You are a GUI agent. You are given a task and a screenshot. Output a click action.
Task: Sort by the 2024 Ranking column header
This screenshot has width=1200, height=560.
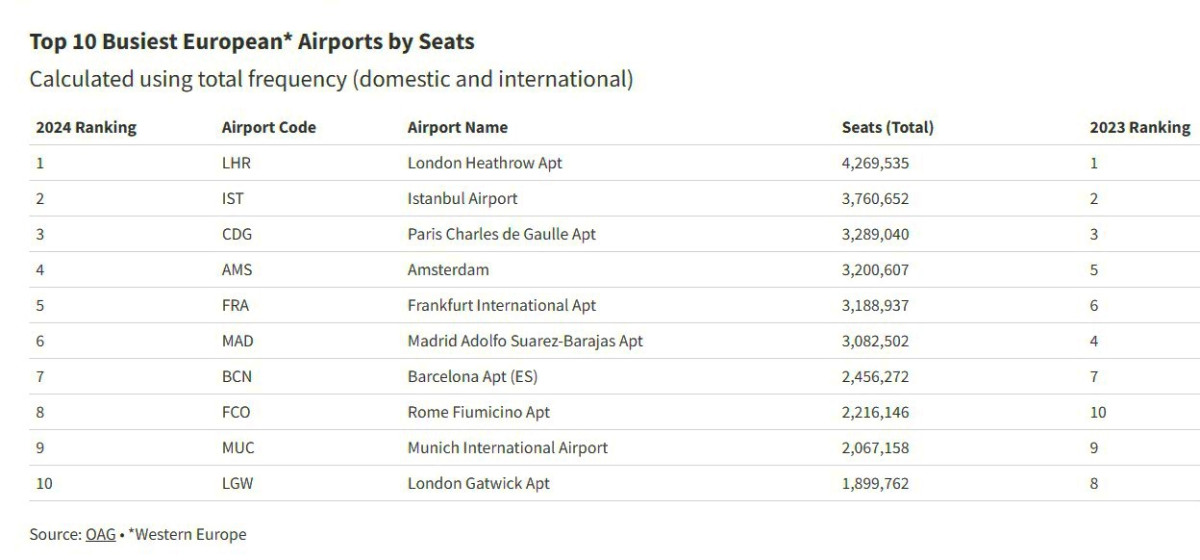tap(86, 127)
